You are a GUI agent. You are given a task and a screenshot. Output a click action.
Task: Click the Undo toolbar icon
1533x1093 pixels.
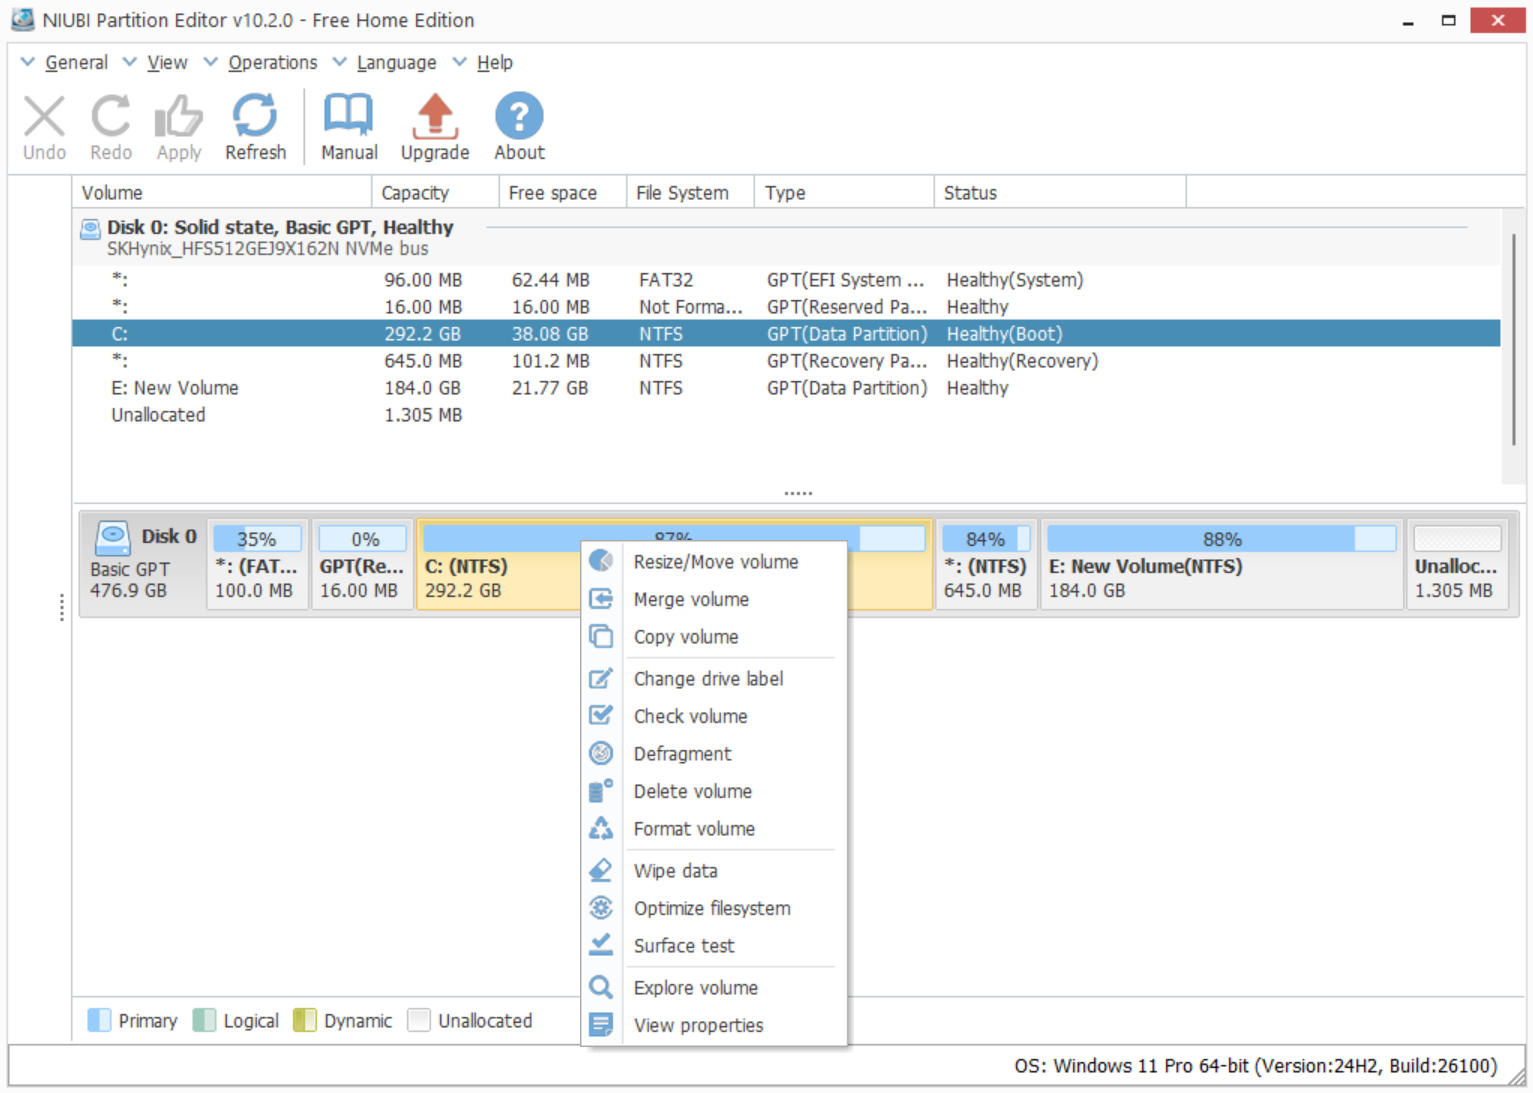pos(44,116)
